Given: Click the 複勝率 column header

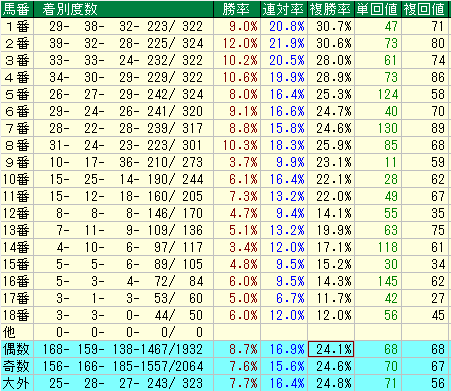Looking at the screenshot, I should (x=331, y=9).
